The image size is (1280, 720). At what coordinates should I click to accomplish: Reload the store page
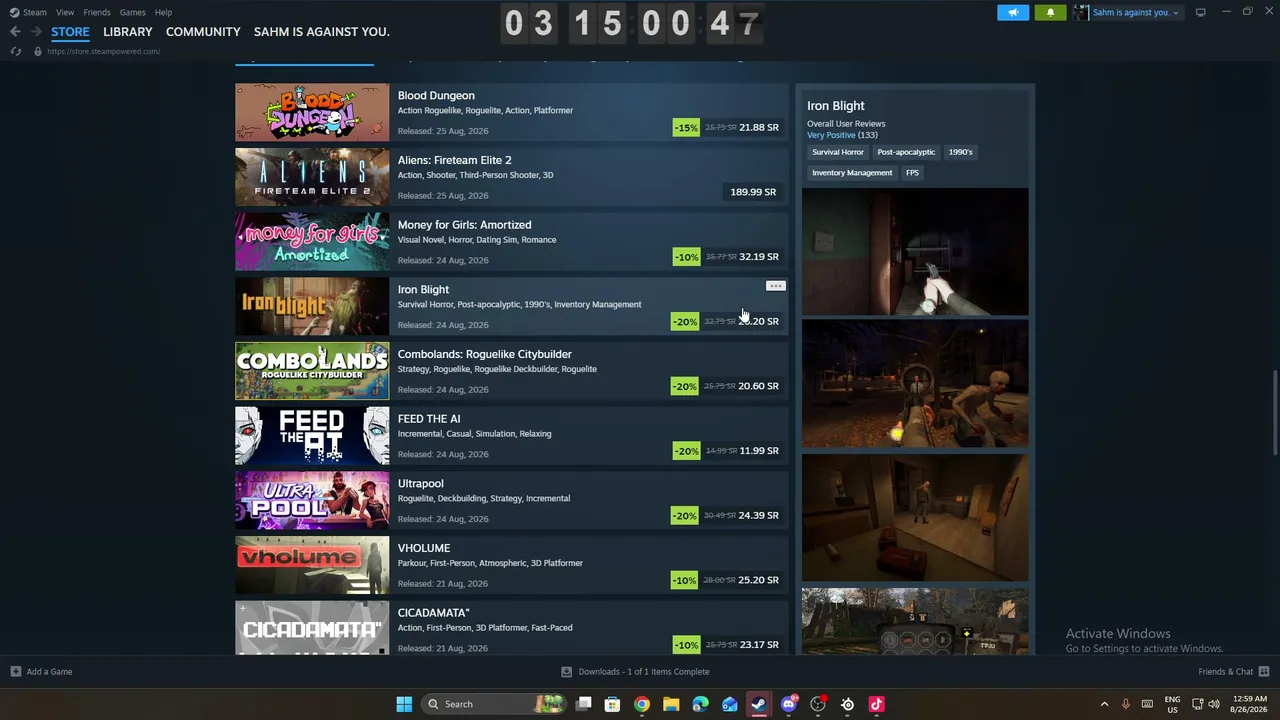(x=16, y=52)
